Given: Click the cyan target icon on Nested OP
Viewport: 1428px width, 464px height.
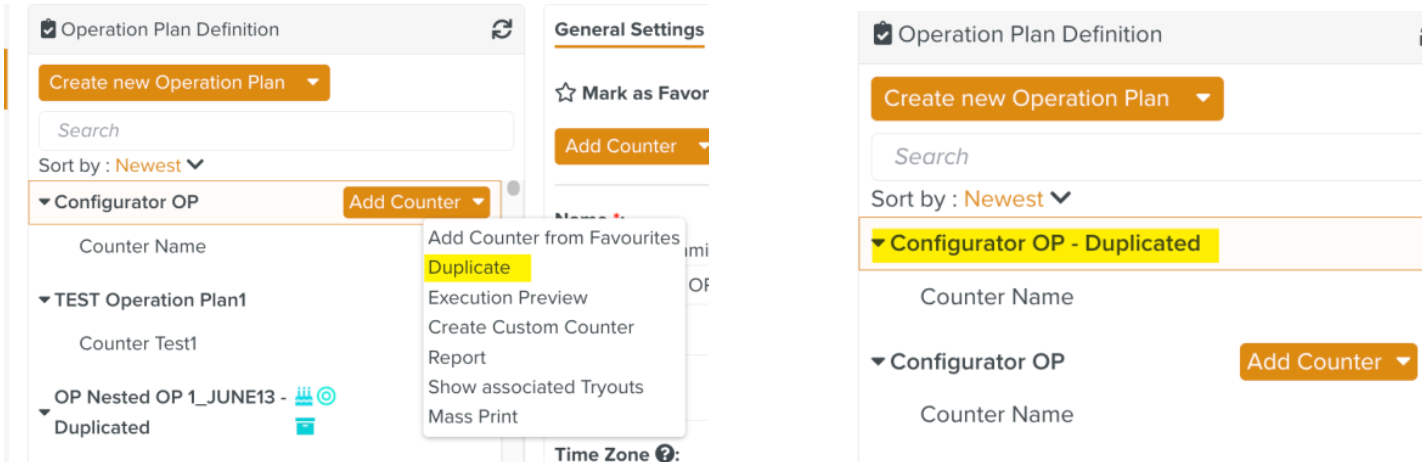Looking at the screenshot, I should pos(326,396).
